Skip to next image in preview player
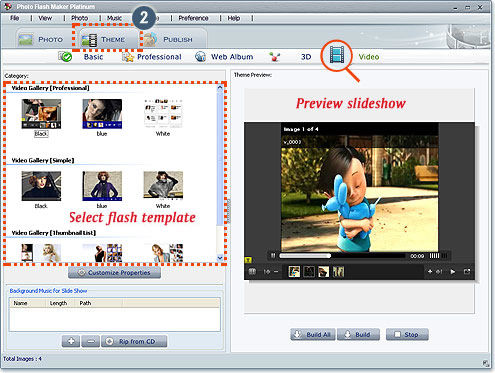The height and width of the screenshot is (373, 495). (439, 272)
